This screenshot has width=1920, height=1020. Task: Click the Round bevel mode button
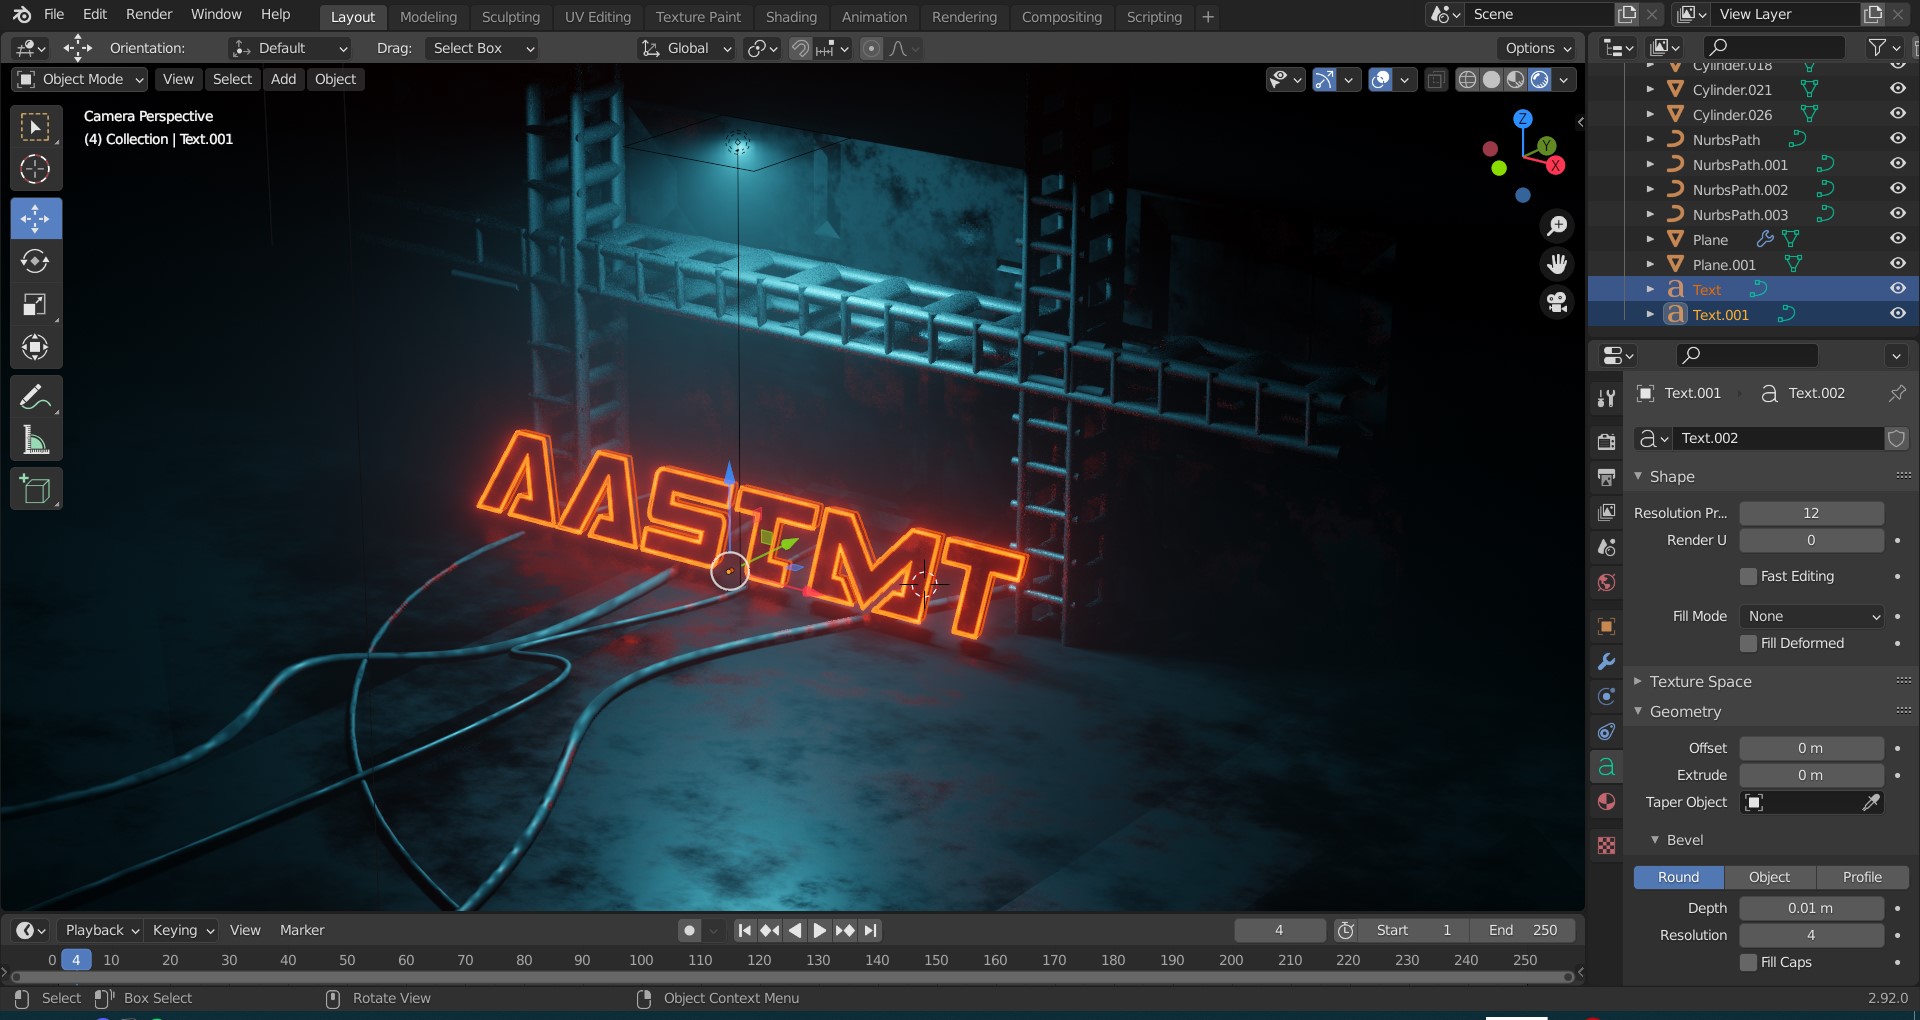(1677, 877)
